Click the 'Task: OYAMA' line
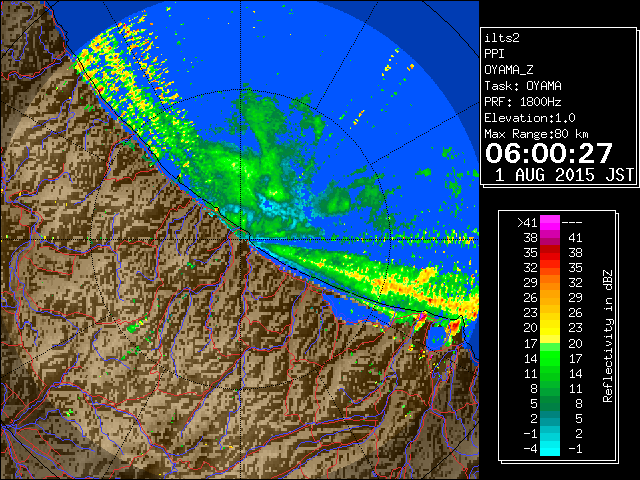The image size is (640, 480). point(523,86)
